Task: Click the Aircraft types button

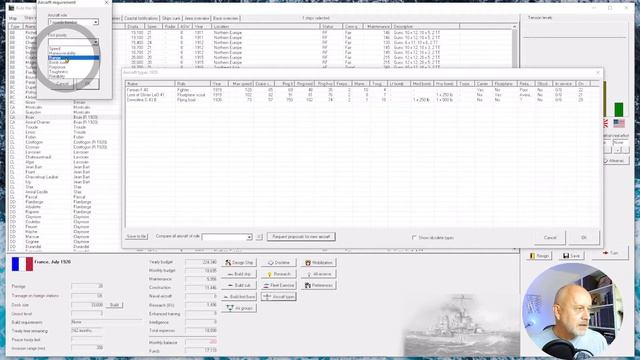Action: point(278,297)
